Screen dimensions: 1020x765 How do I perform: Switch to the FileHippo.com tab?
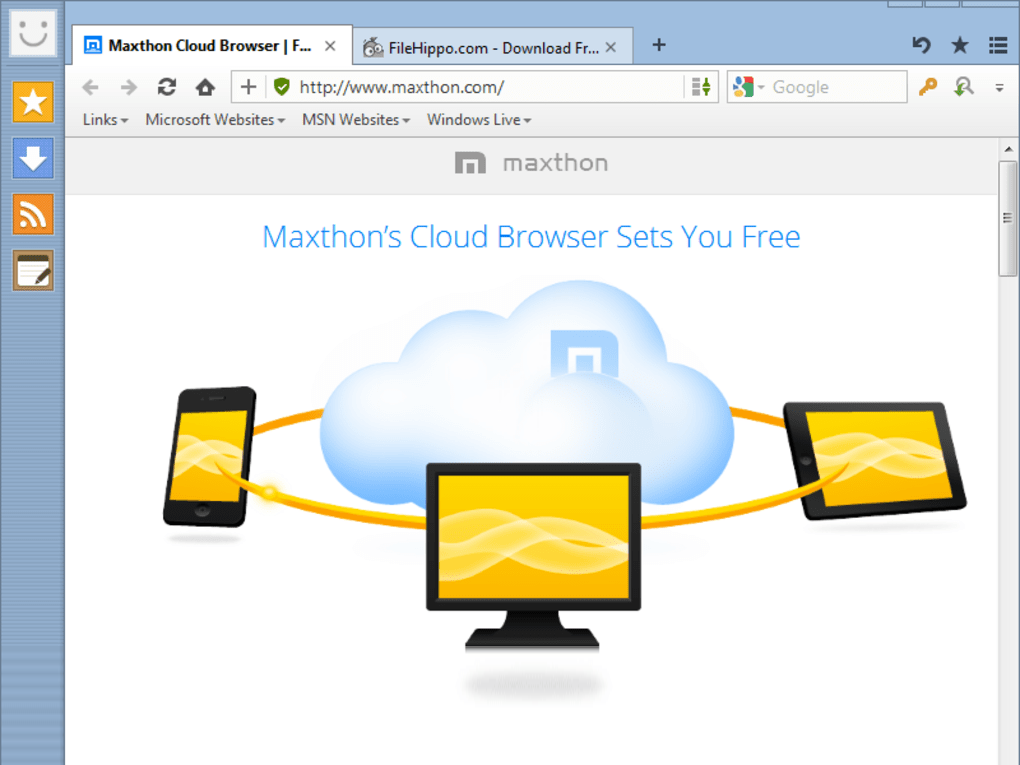[492, 47]
